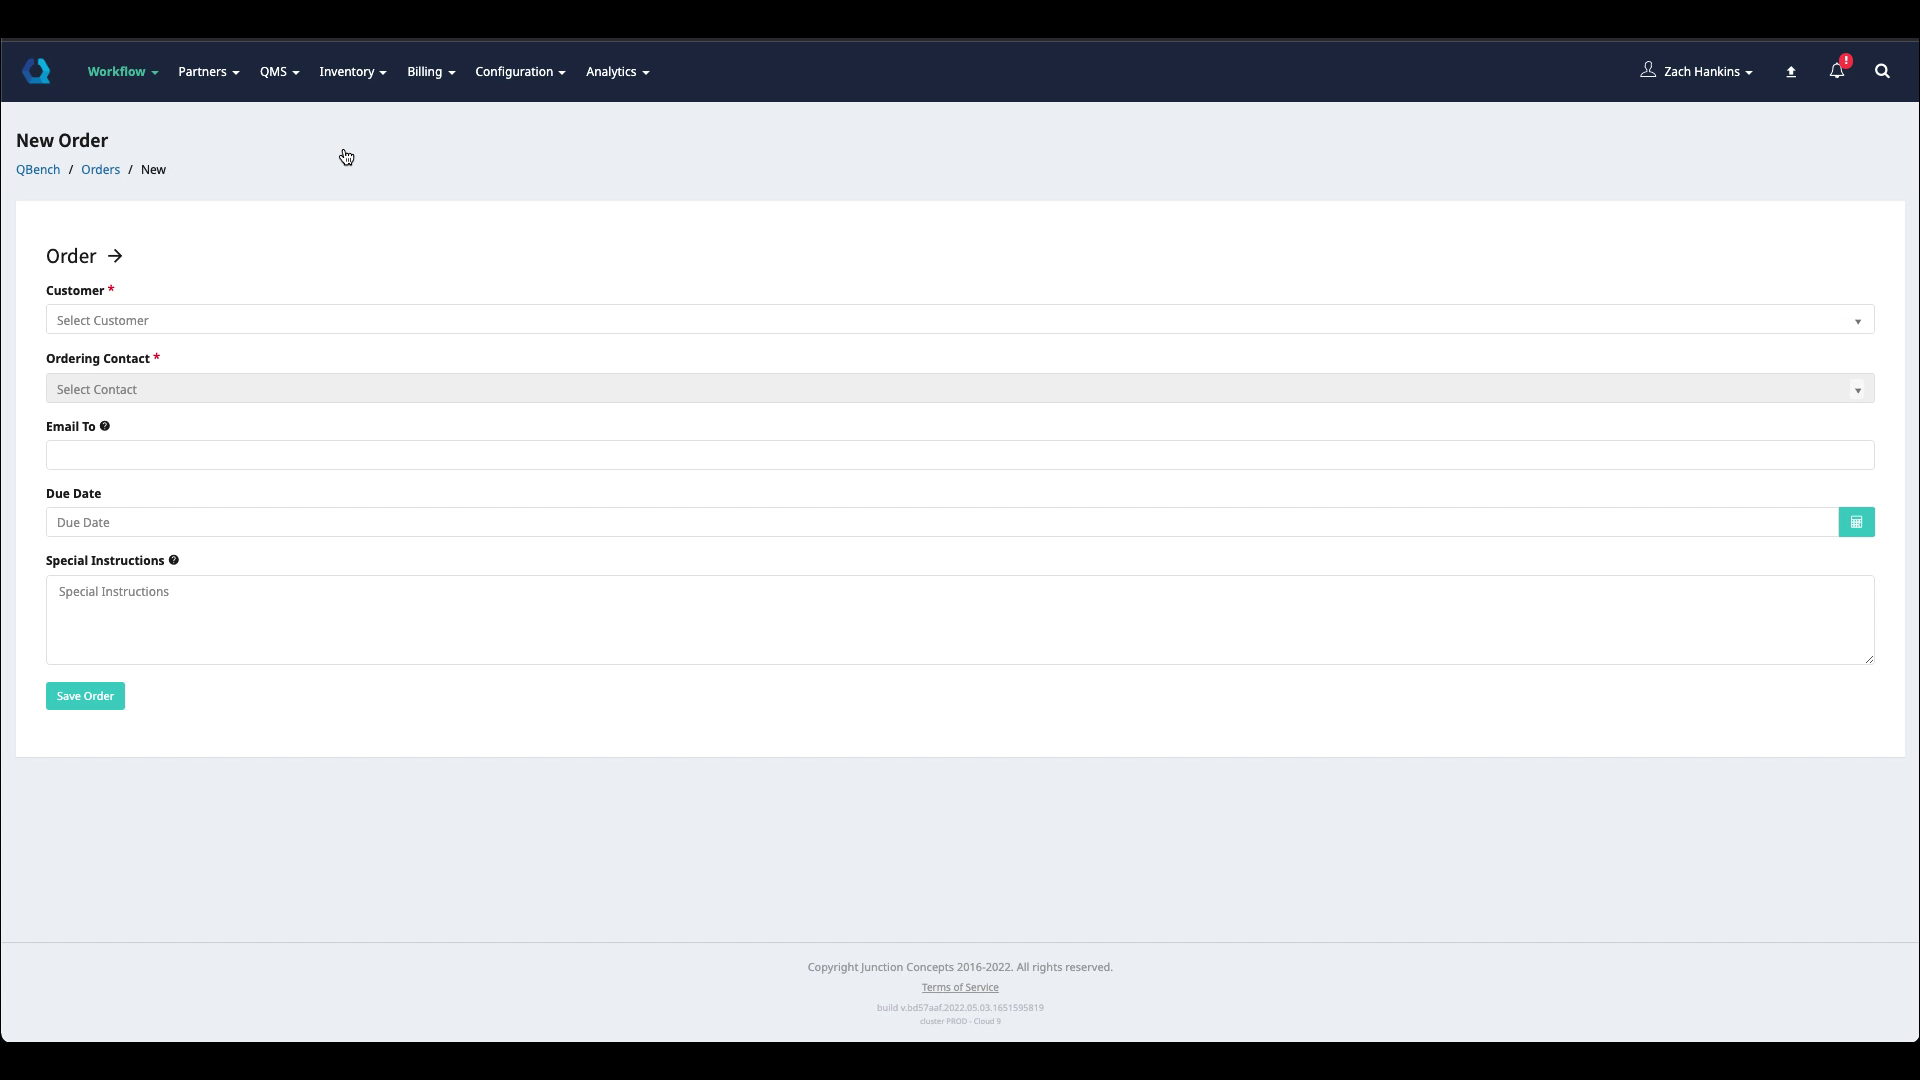Open the Terms of Service link
The width and height of the screenshot is (1920, 1080).
tap(959, 987)
